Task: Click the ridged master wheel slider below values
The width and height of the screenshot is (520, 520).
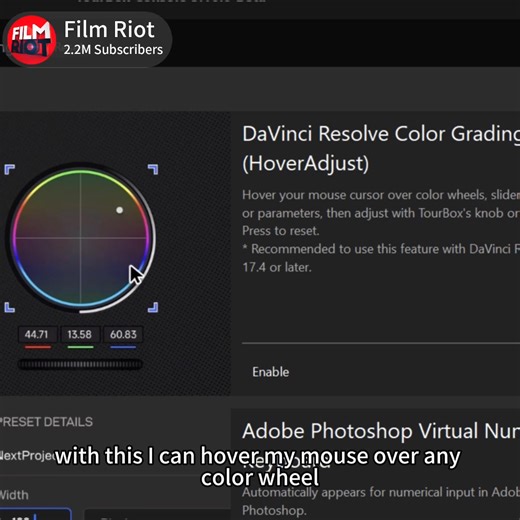Action: click(80, 364)
